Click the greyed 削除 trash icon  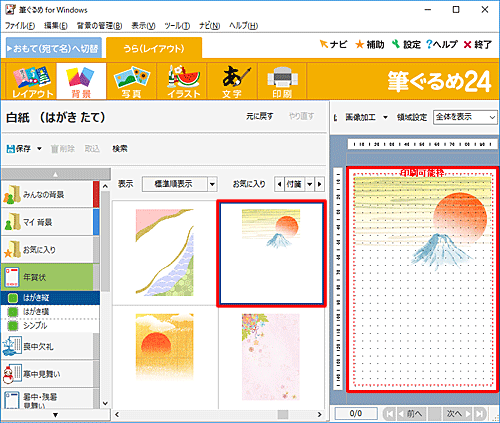coord(62,148)
